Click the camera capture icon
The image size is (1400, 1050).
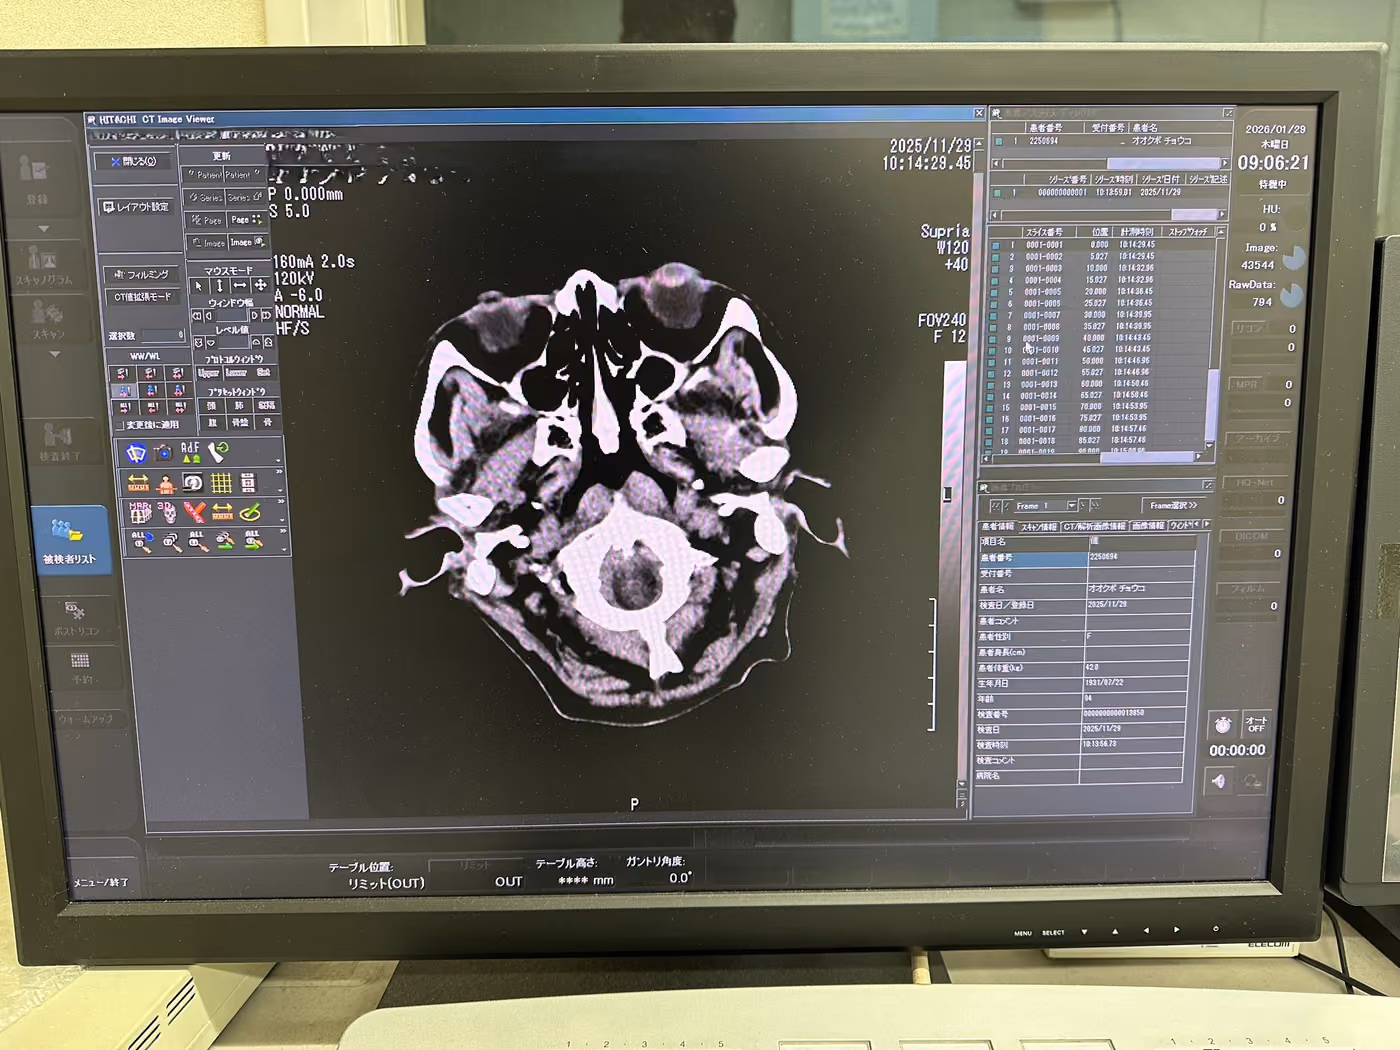[163, 452]
